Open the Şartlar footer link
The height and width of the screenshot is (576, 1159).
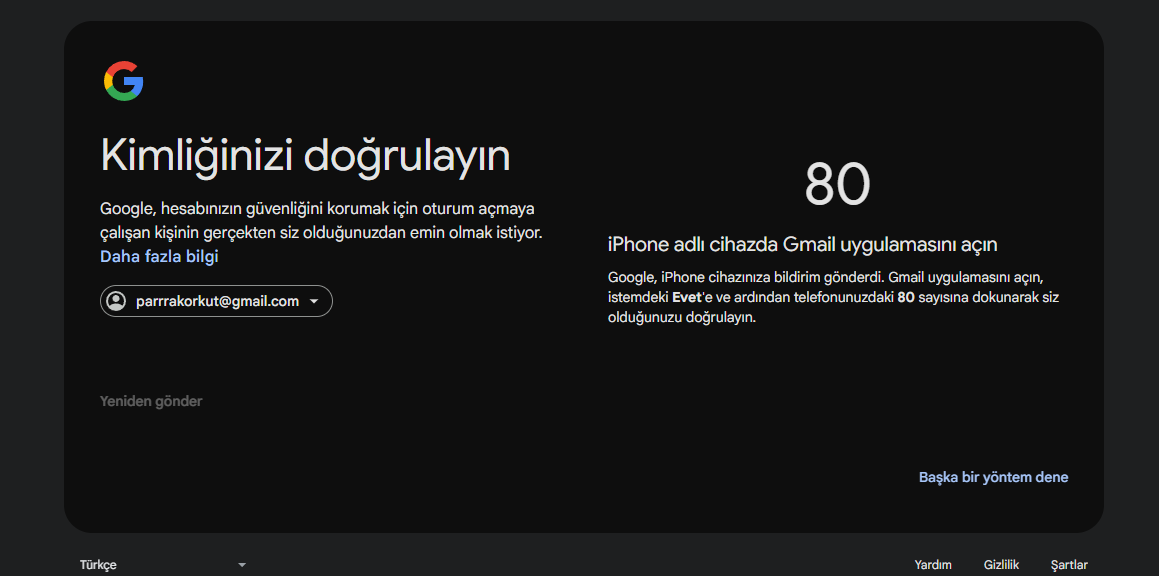tap(1069, 565)
